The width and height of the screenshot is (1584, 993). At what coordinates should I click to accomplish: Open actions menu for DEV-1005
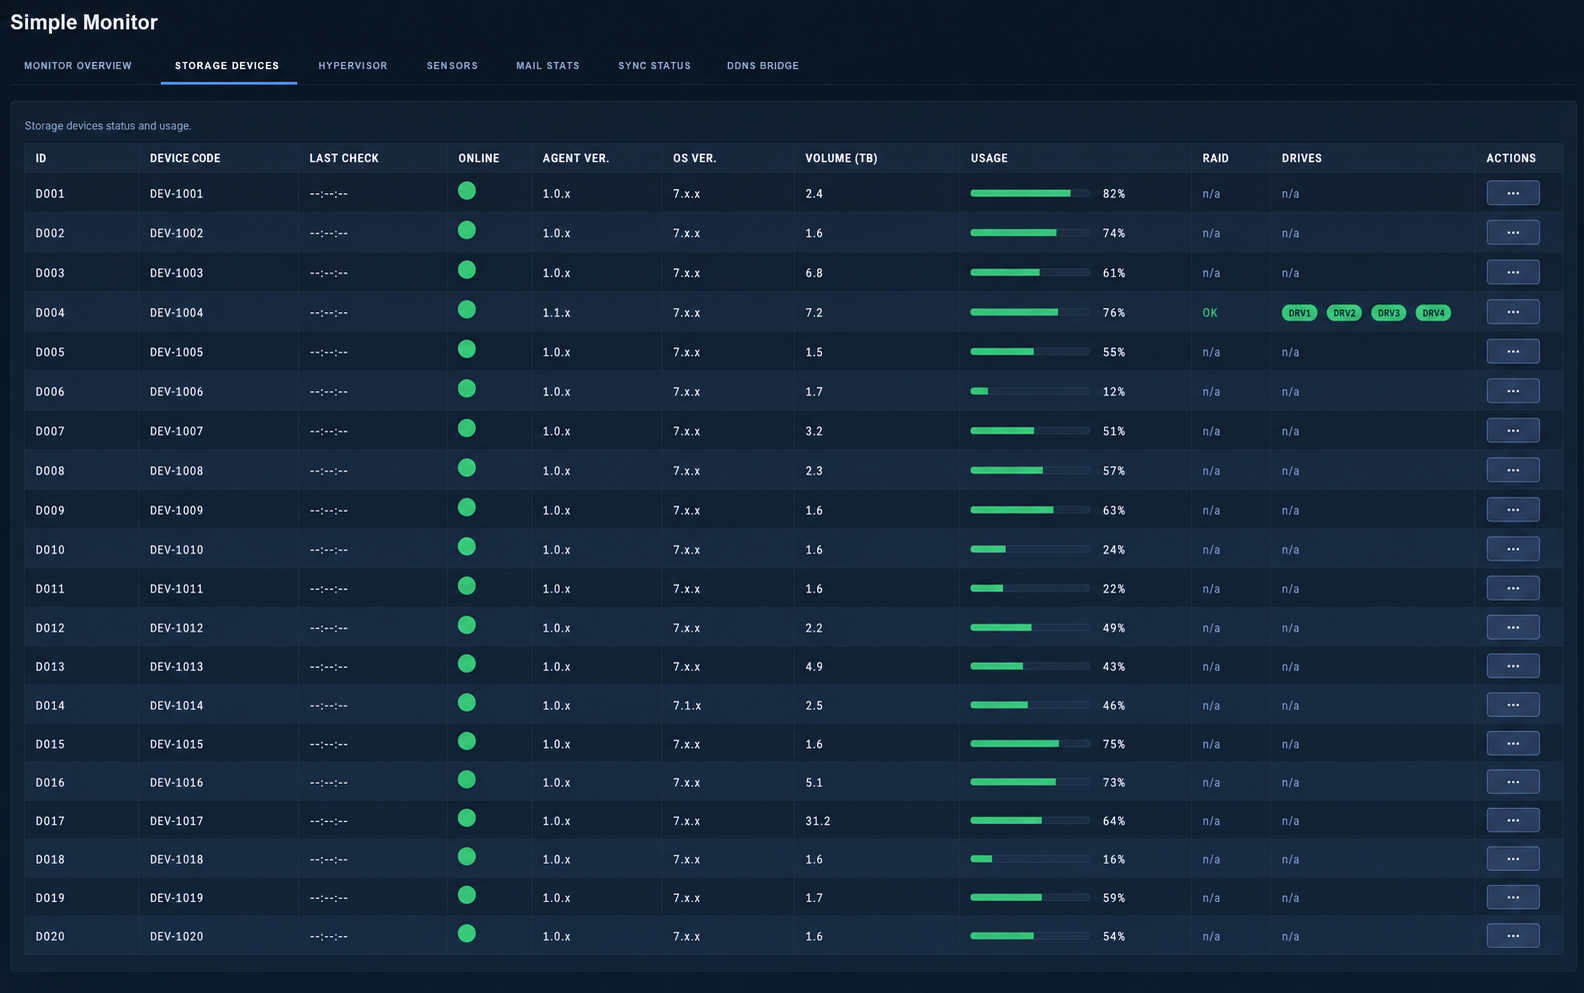(x=1513, y=351)
